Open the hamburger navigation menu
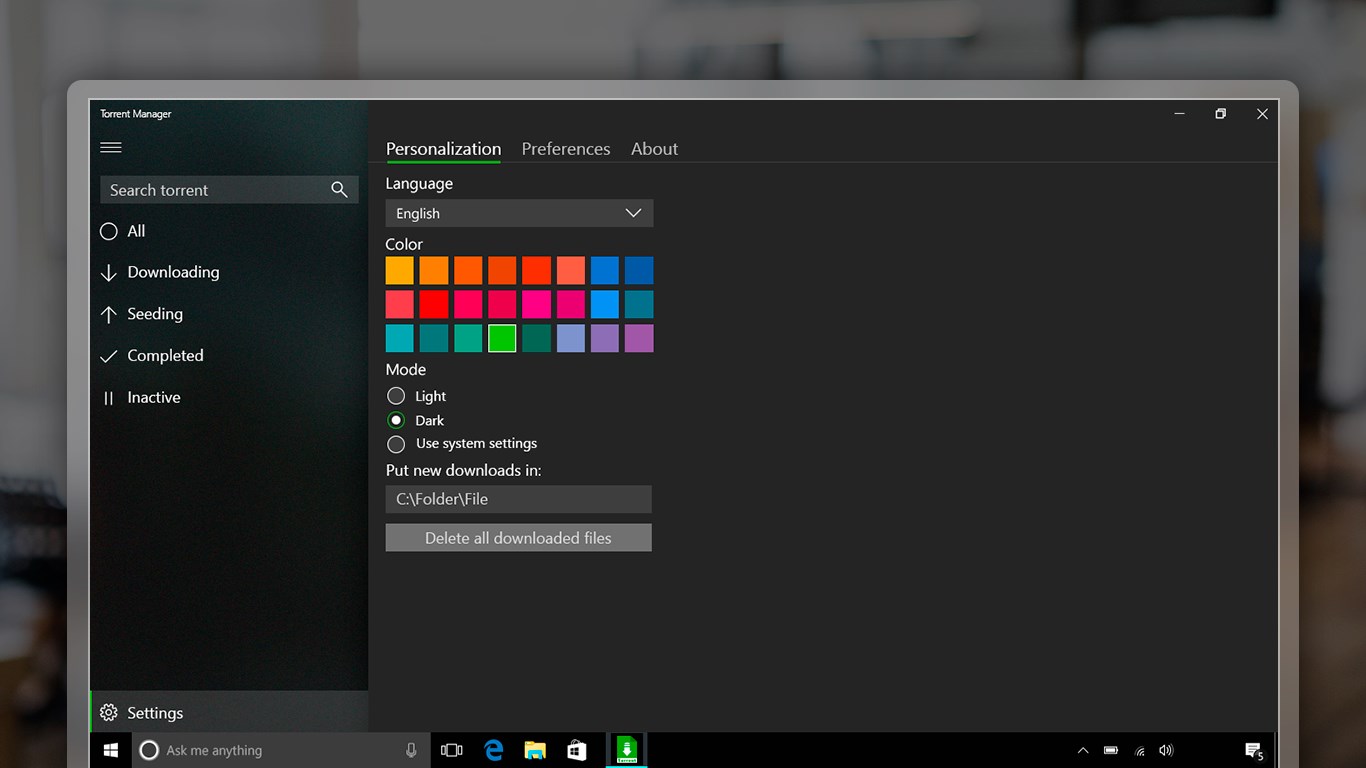Screen dimensions: 1366x768 click(x=111, y=148)
